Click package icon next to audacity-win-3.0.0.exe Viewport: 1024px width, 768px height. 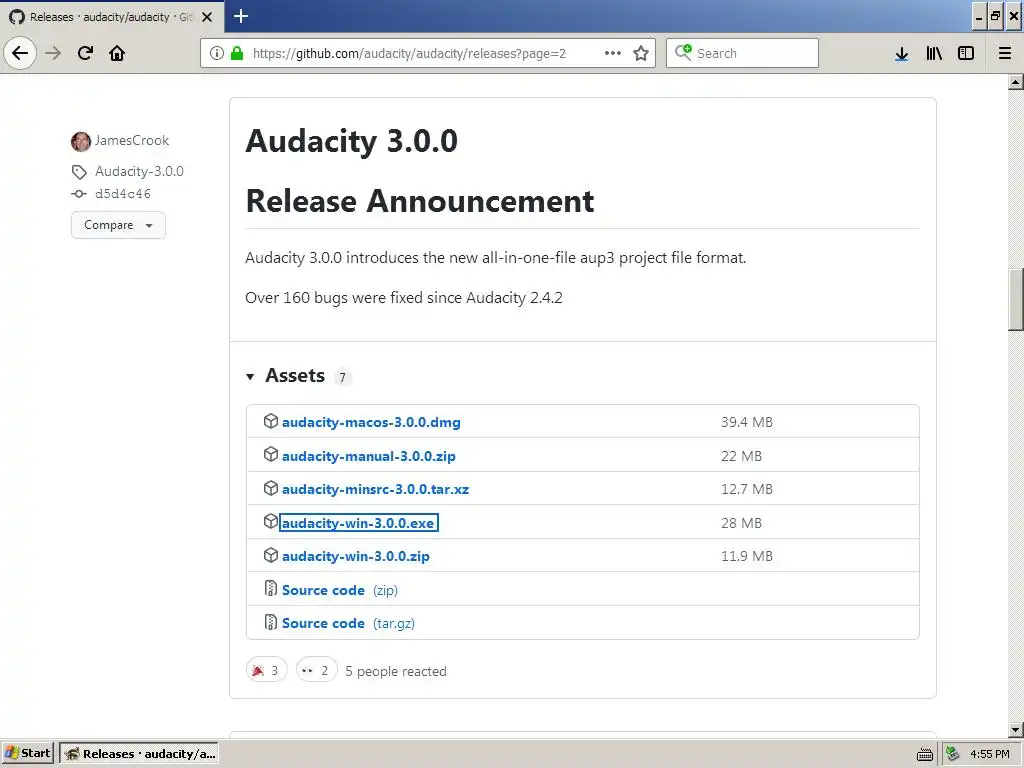(x=270, y=521)
